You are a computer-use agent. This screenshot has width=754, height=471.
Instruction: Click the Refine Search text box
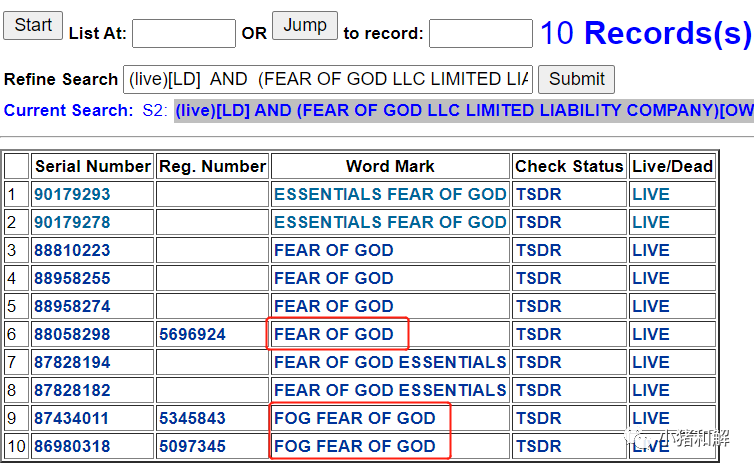(328, 79)
